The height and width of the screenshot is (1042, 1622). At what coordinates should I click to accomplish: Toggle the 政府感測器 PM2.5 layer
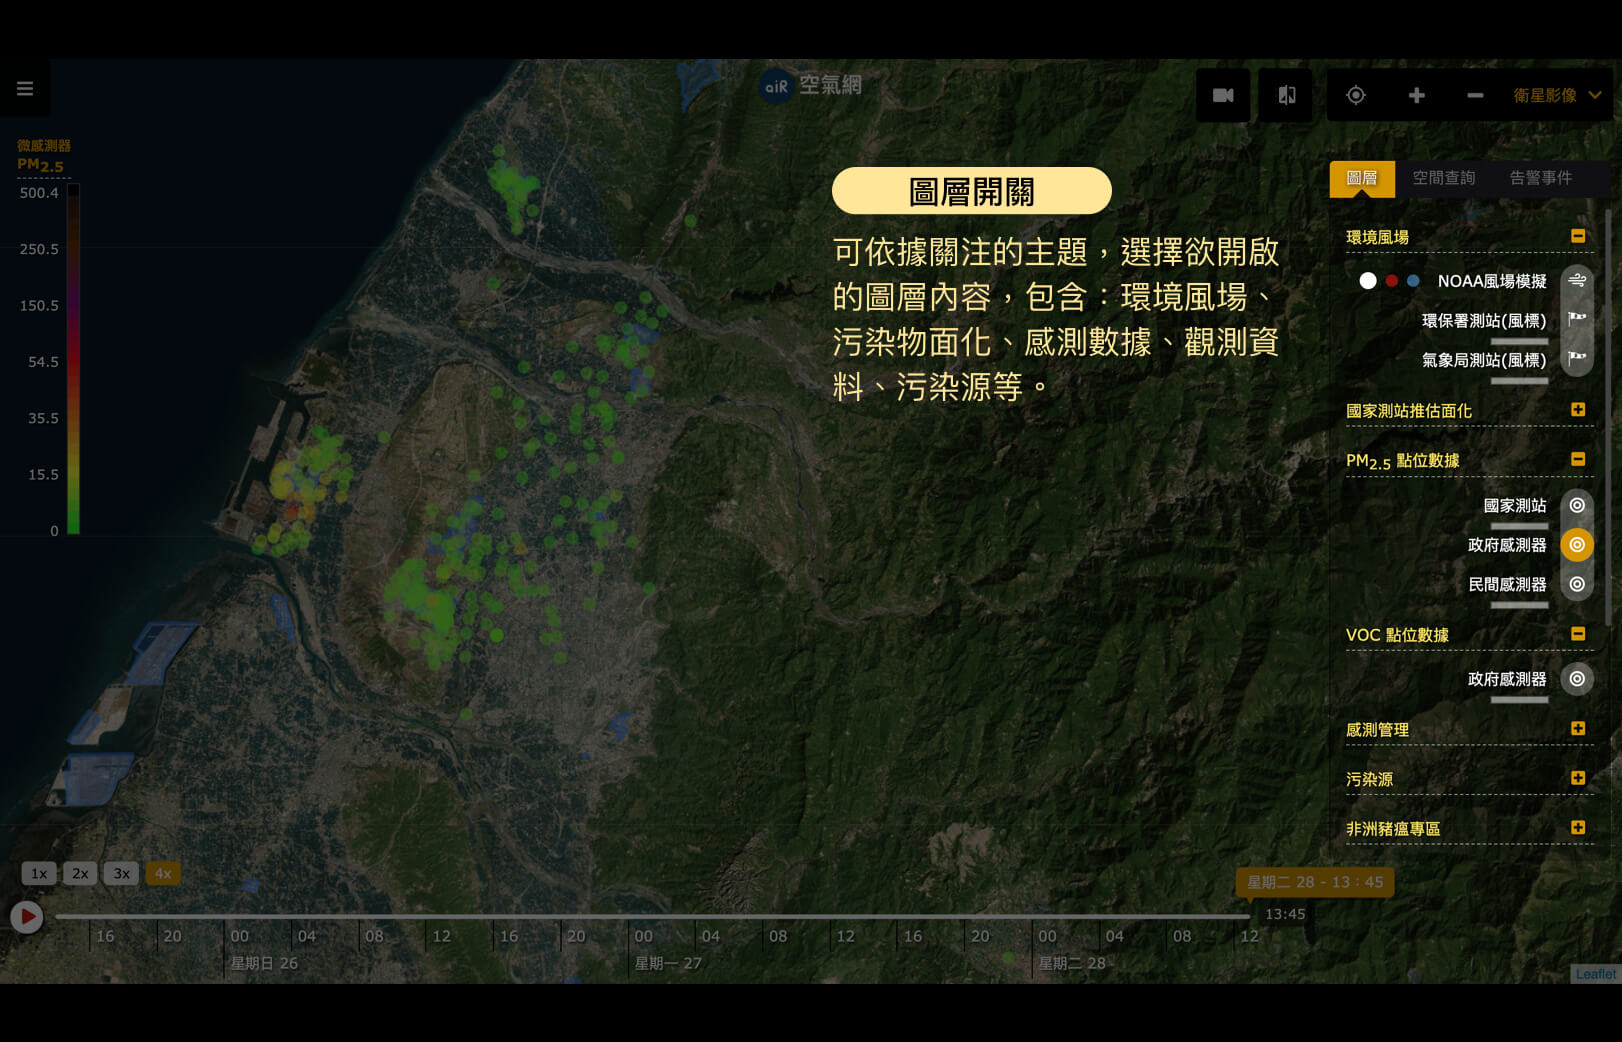click(x=1577, y=545)
